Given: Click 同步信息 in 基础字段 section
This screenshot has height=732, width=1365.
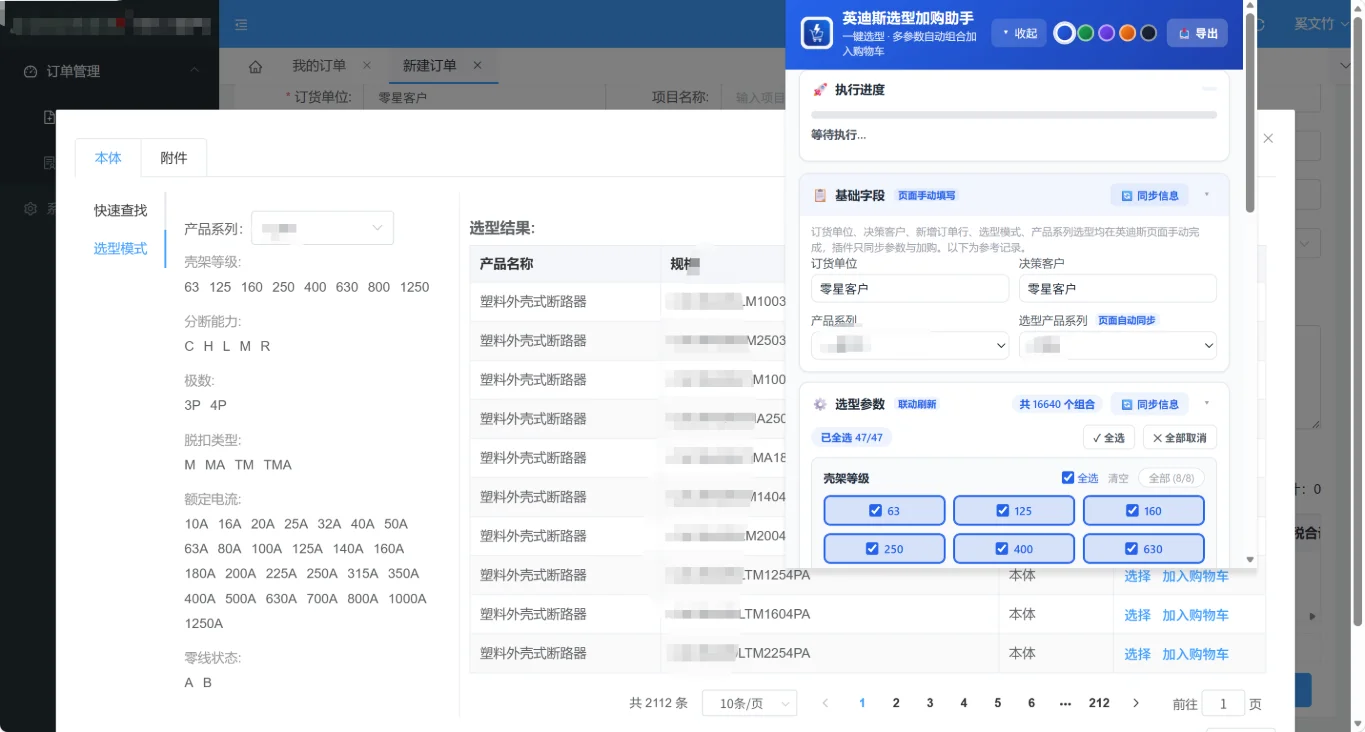Looking at the screenshot, I should point(1150,196).
